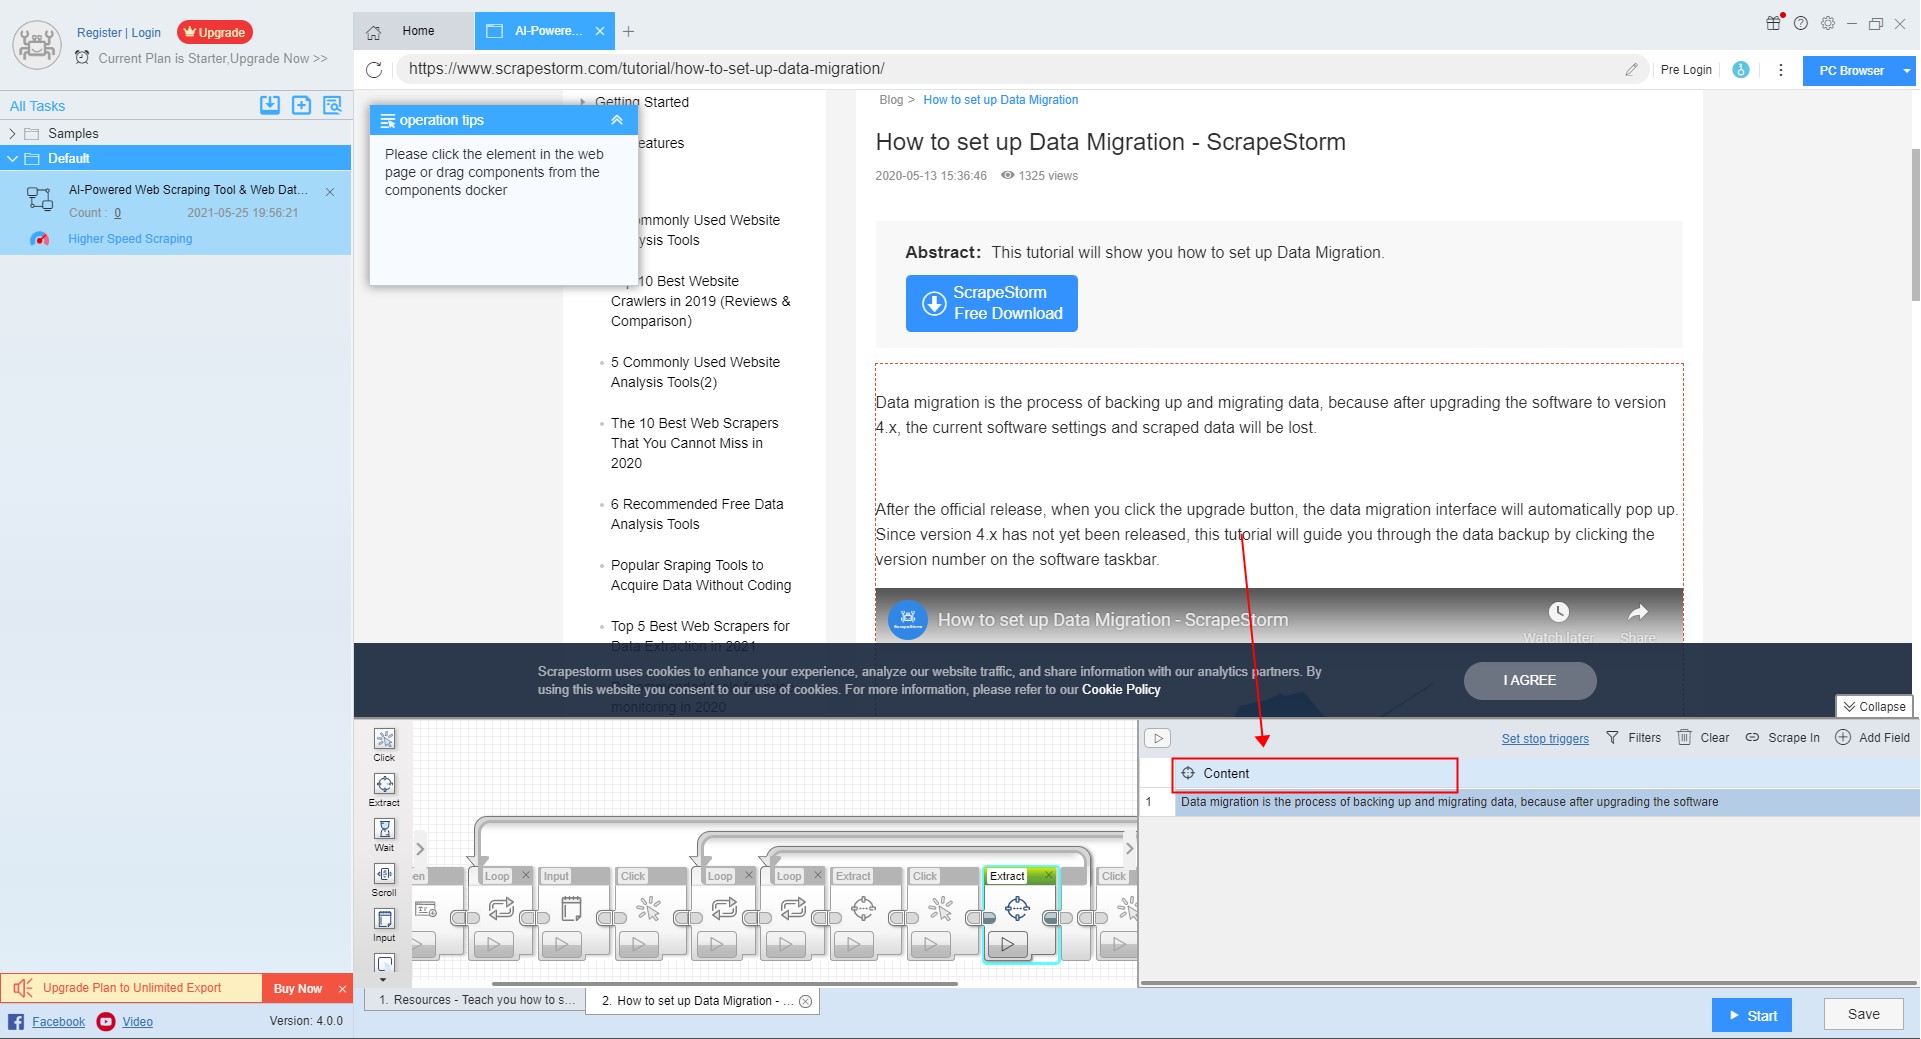Image resolution: width=1921 pixels, height=1039 pixels.
Task: Collapse the Default folder
Action: [12, 158]
